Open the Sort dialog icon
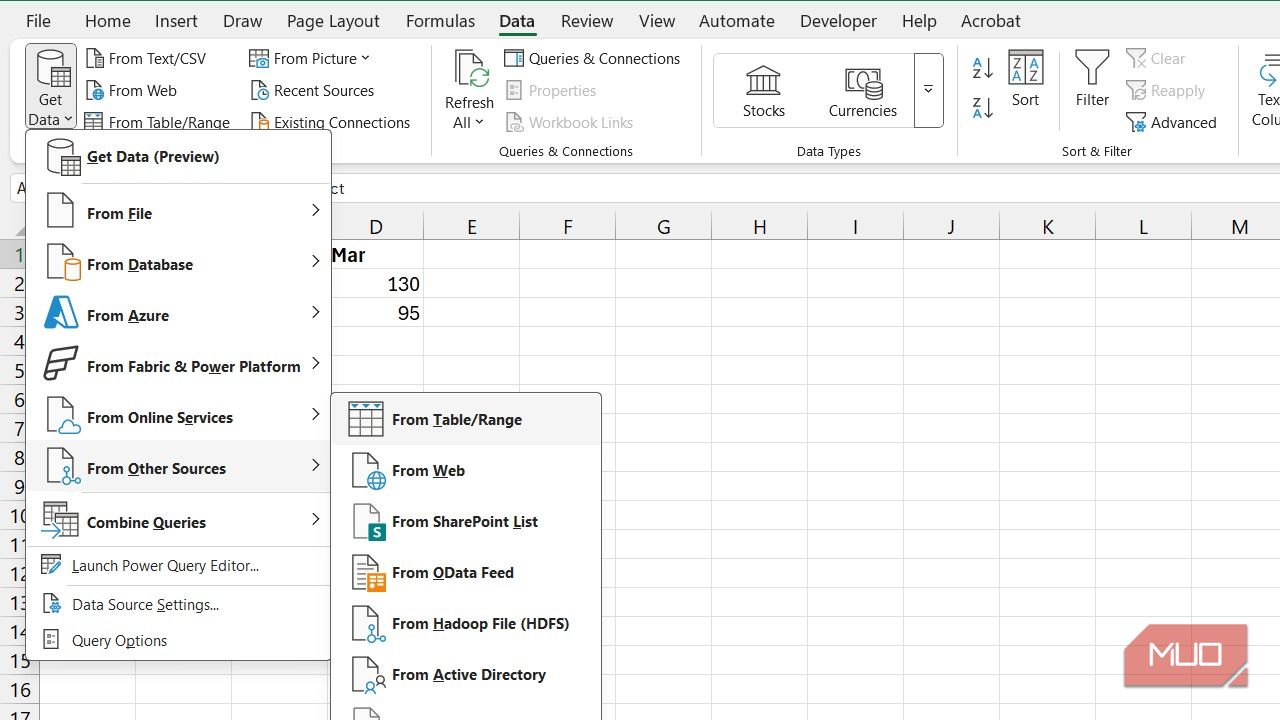This screenshot has width=1280, height=720. 1025,68
